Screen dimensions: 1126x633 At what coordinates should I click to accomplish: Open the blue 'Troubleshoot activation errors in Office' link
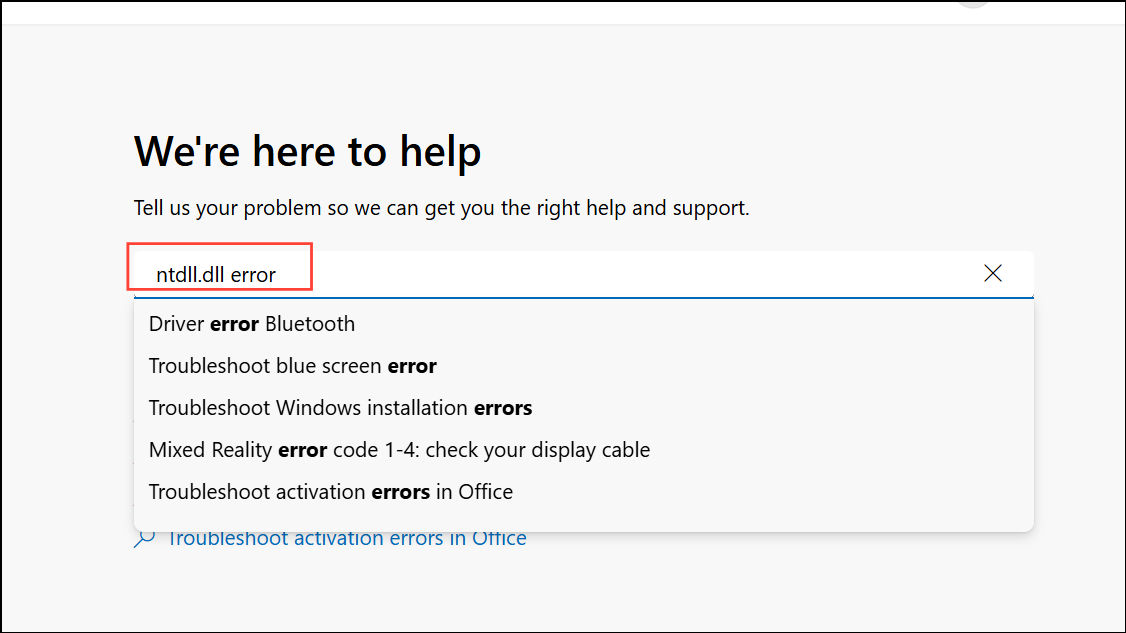click(347, 538)
